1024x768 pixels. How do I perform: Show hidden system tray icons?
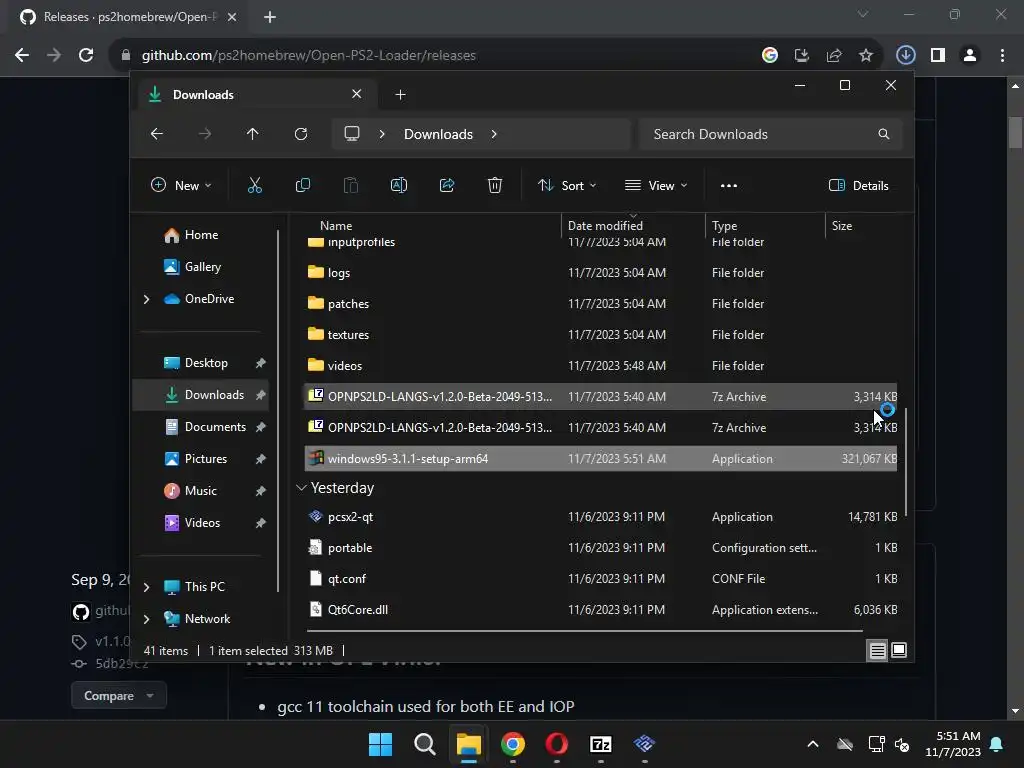tap(813, 744)
